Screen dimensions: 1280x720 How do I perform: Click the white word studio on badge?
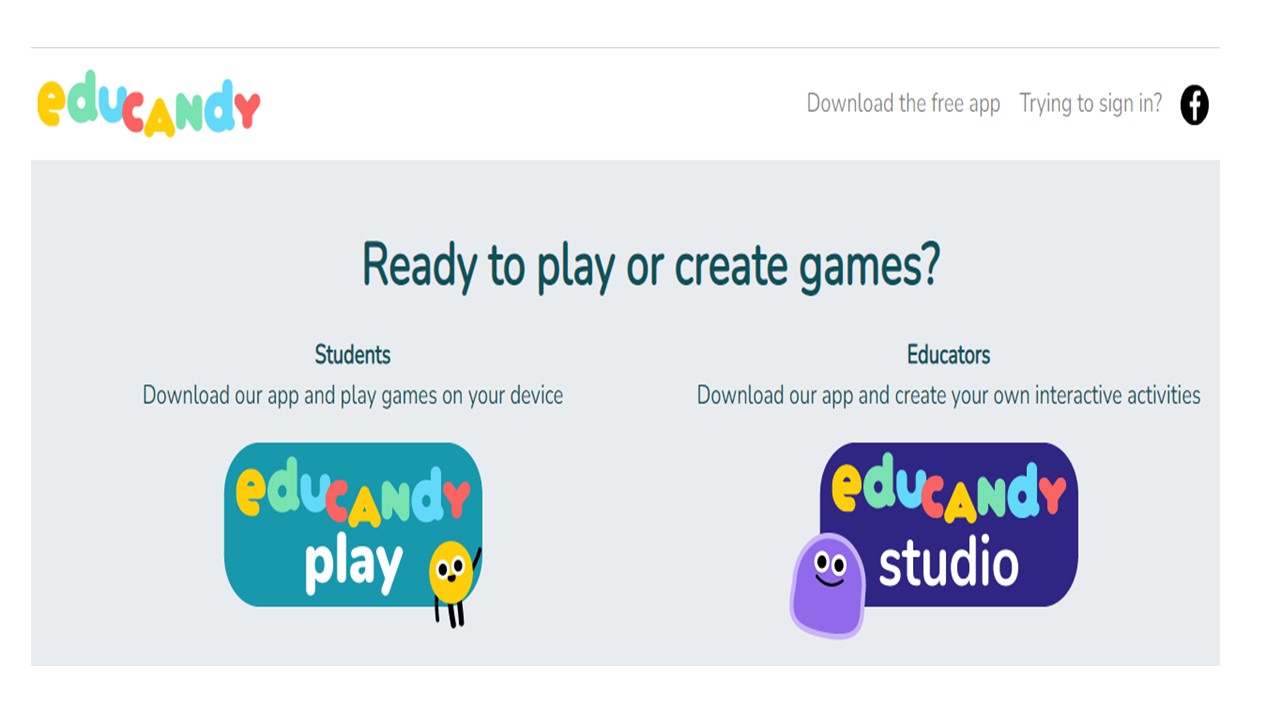(948, 565)
